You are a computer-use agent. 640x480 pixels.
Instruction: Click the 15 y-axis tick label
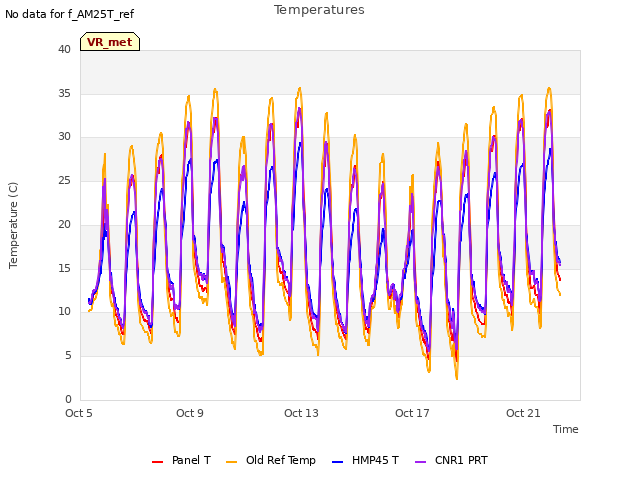(x=64, y=268)
